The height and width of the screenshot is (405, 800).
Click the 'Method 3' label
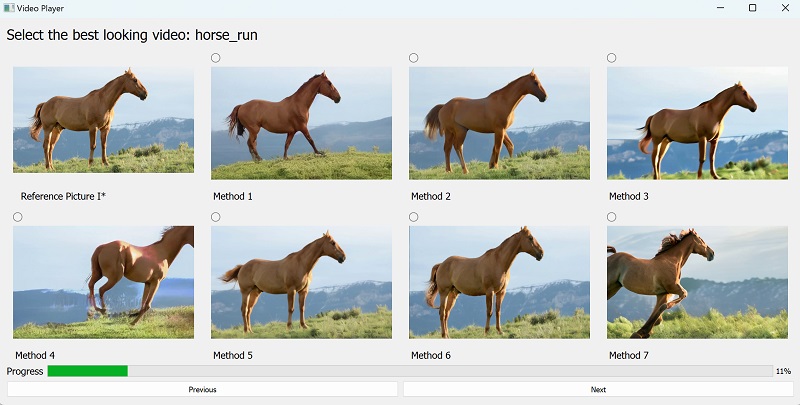pos(629,196)
